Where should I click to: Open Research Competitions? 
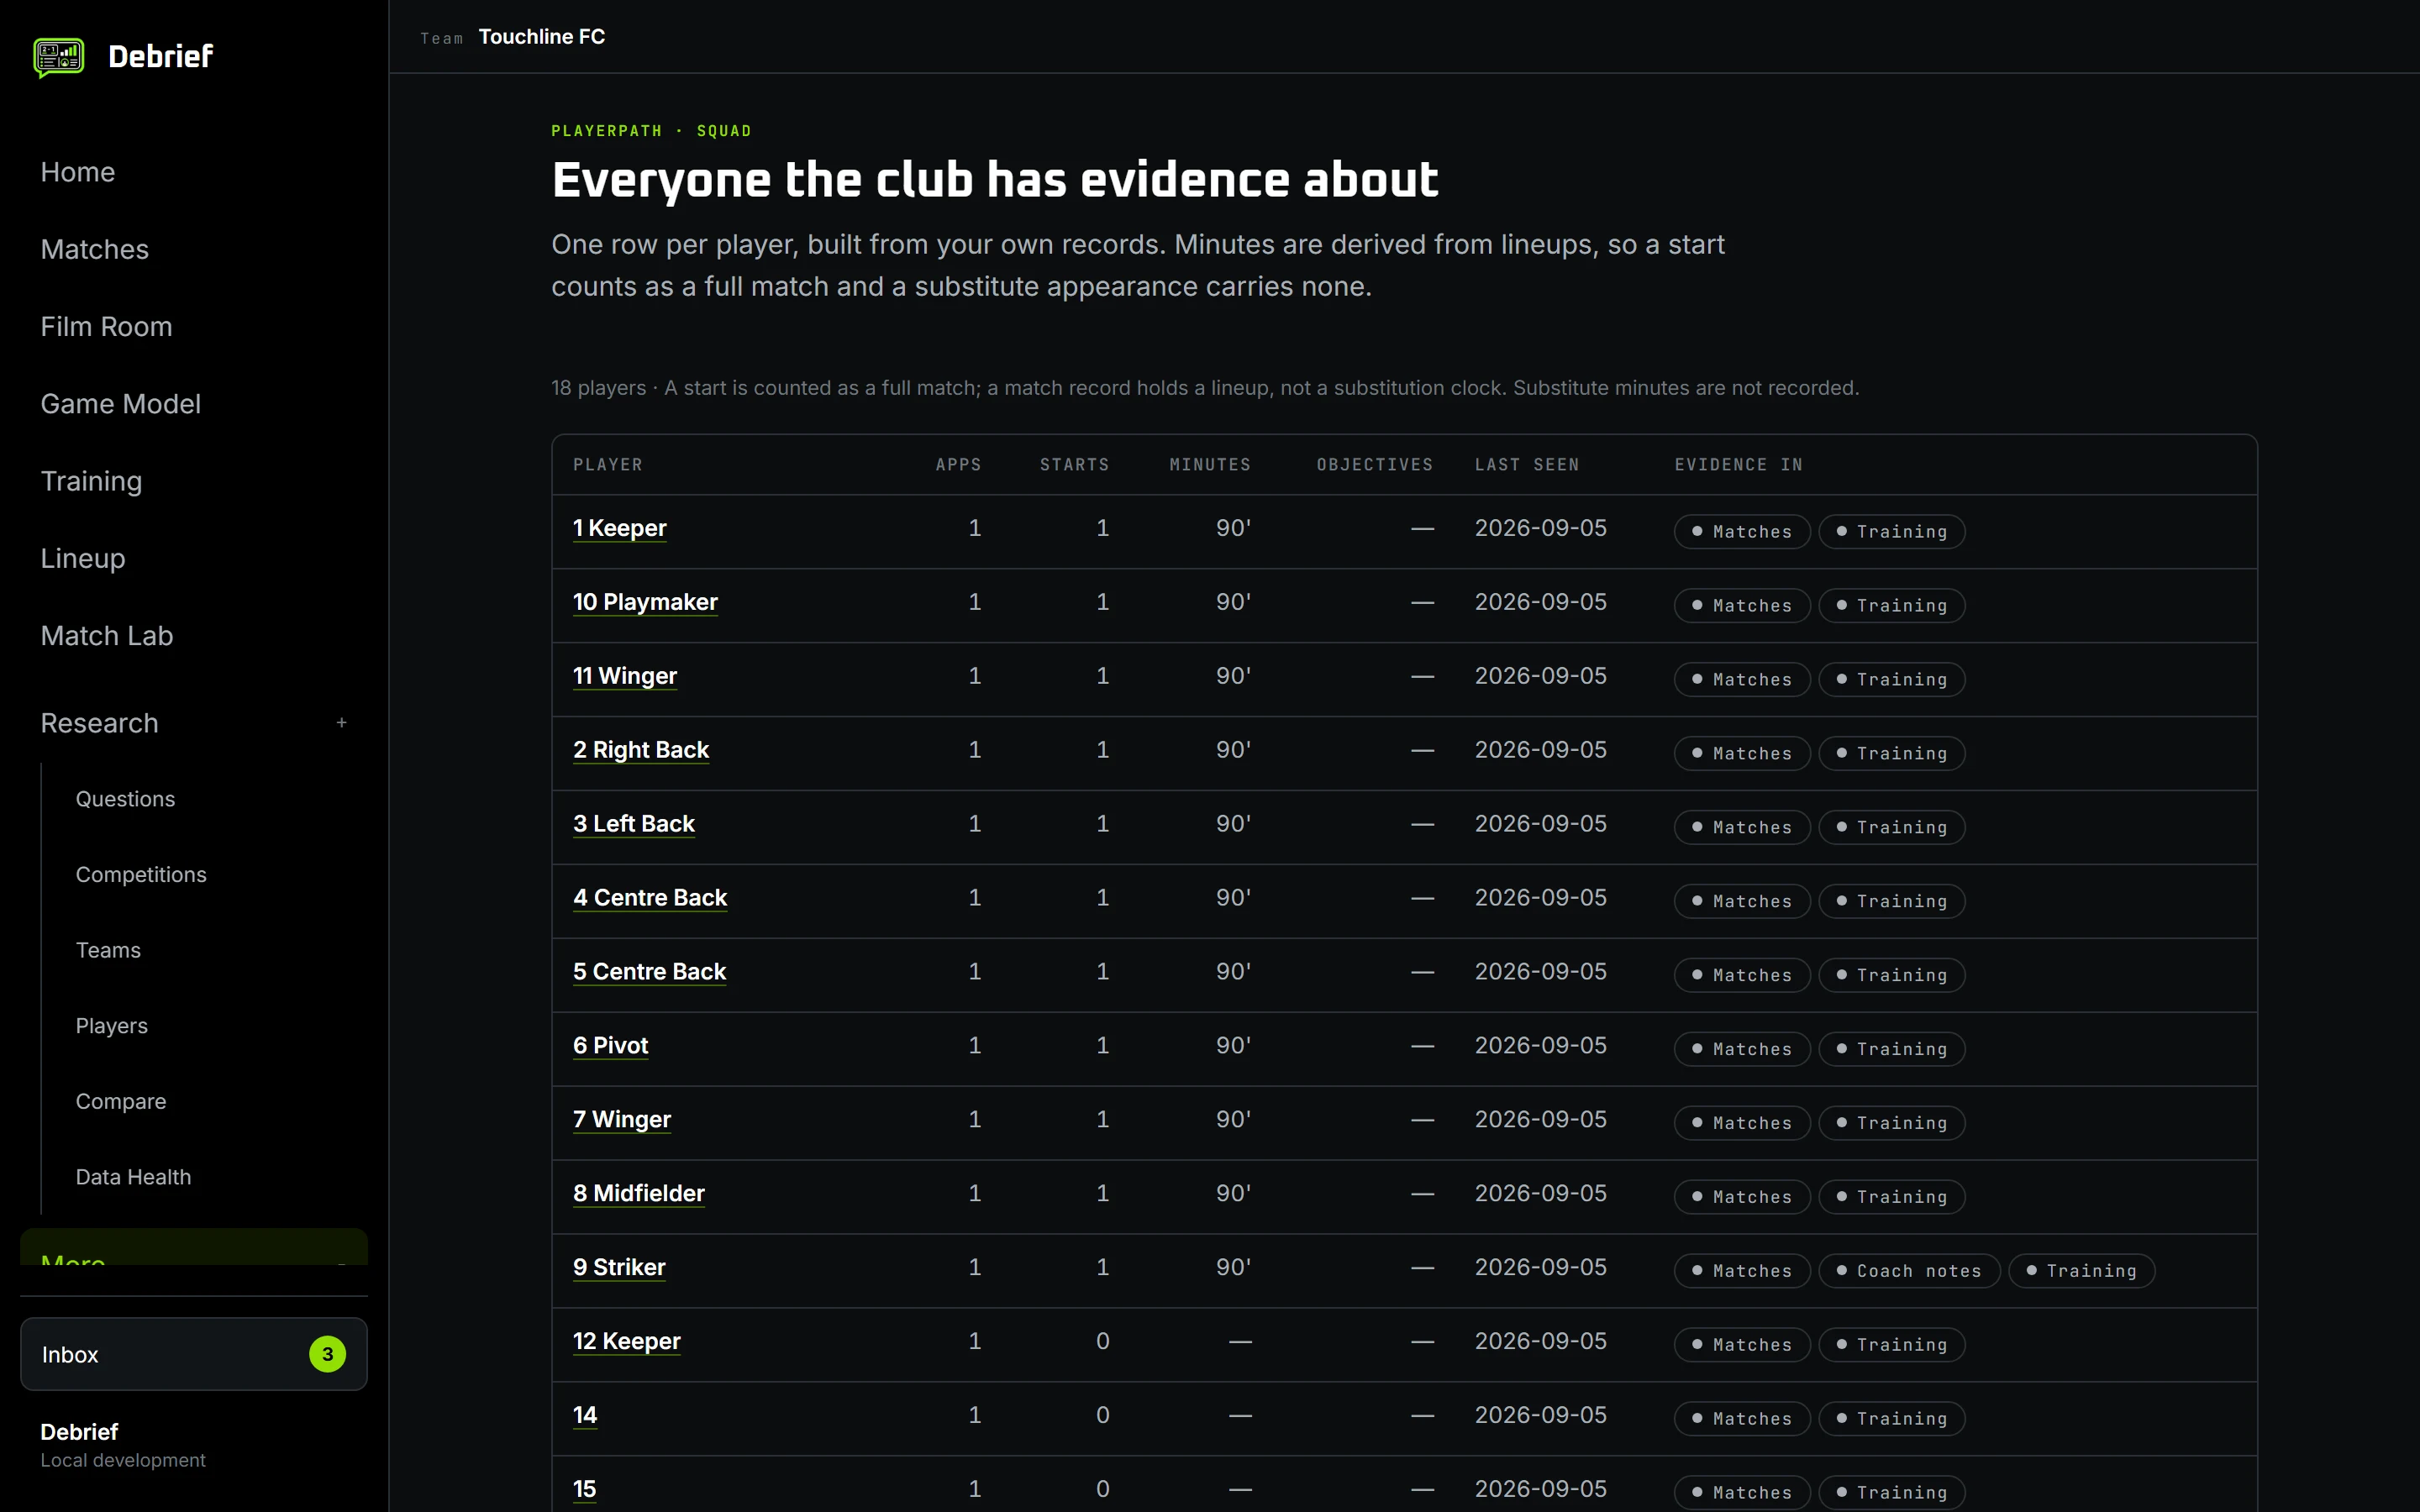point(141,875)
